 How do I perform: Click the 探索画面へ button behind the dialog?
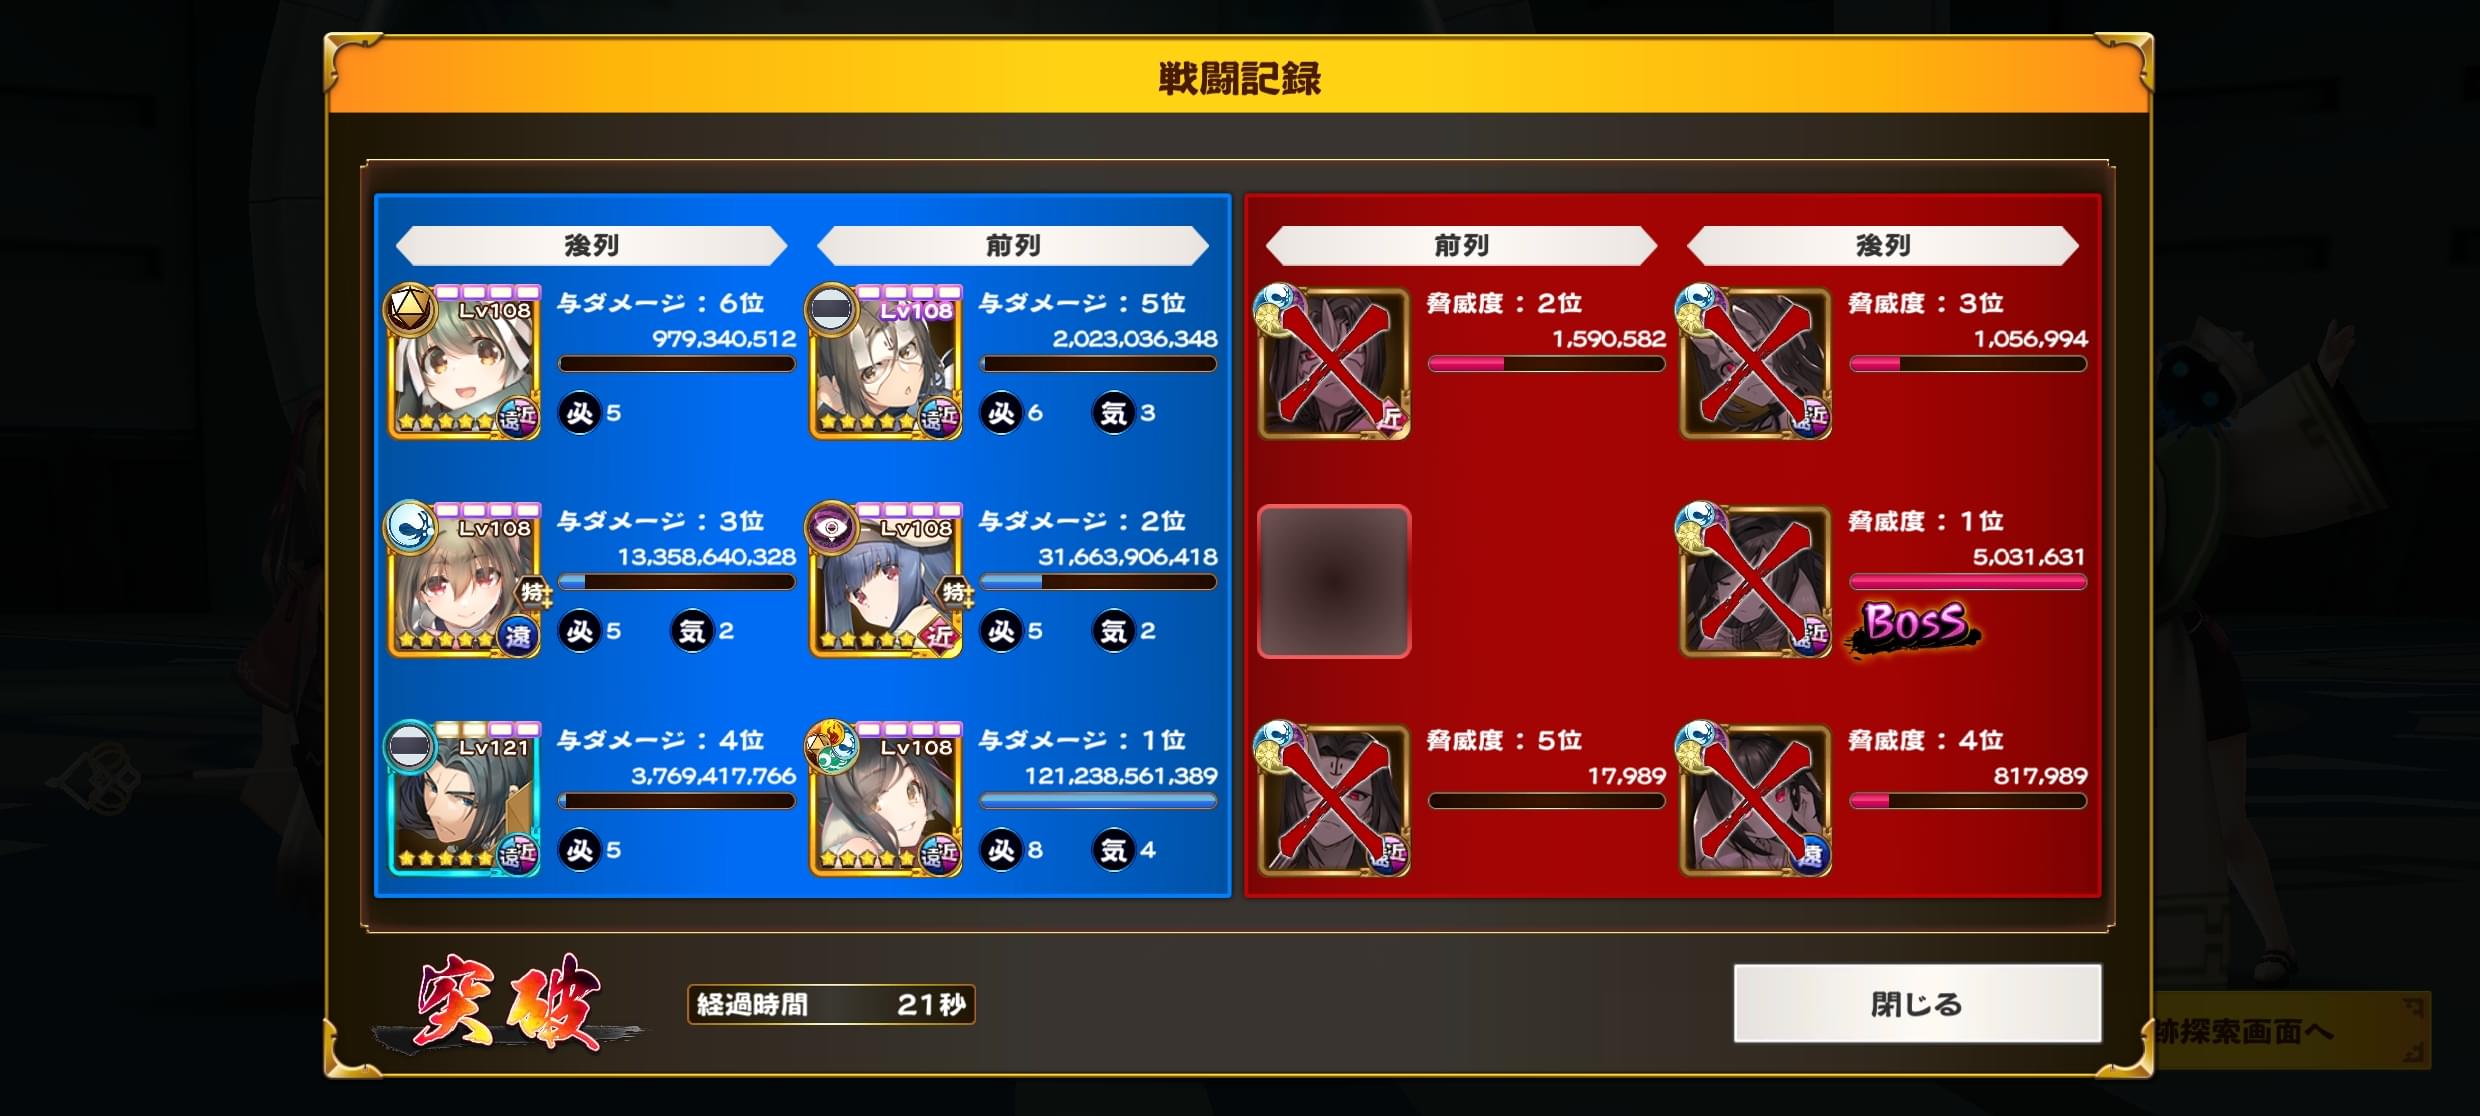(x=2290, y=1030)
